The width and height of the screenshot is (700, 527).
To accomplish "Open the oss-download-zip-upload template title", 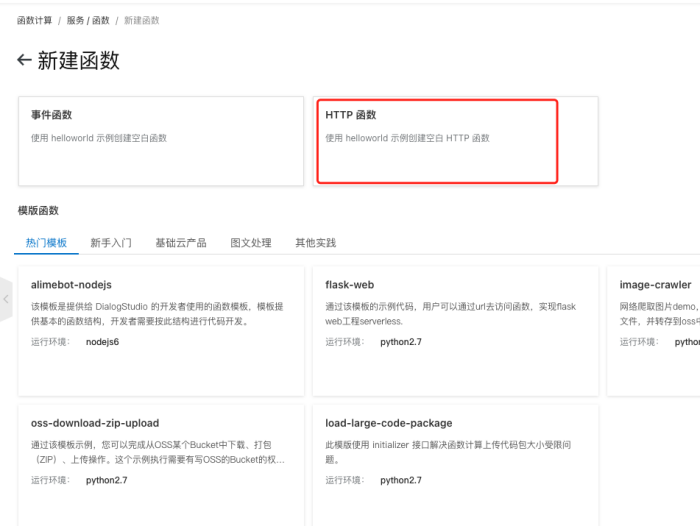I will (x=95, y=423).
